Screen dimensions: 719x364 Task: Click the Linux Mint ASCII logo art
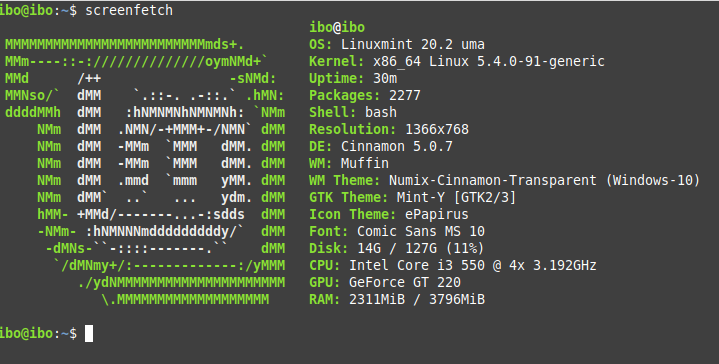click(145, 172)
